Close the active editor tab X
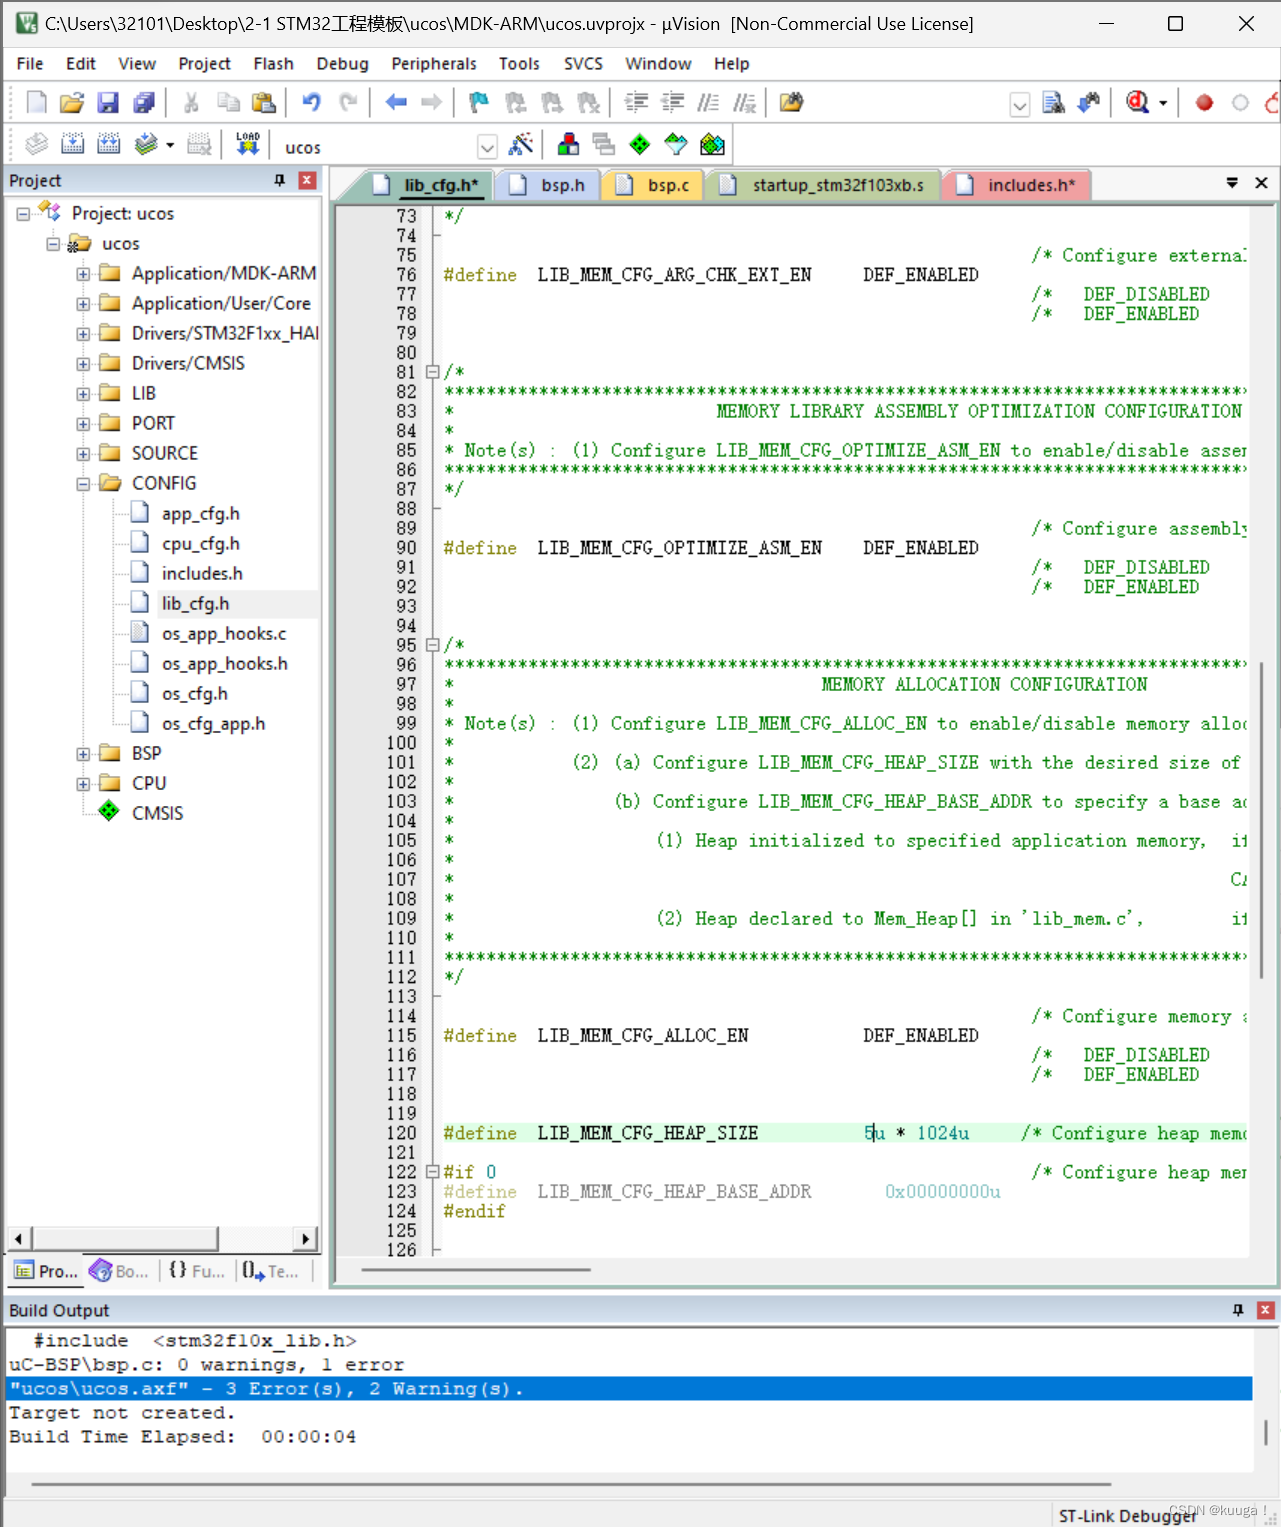 point(1261,182)
